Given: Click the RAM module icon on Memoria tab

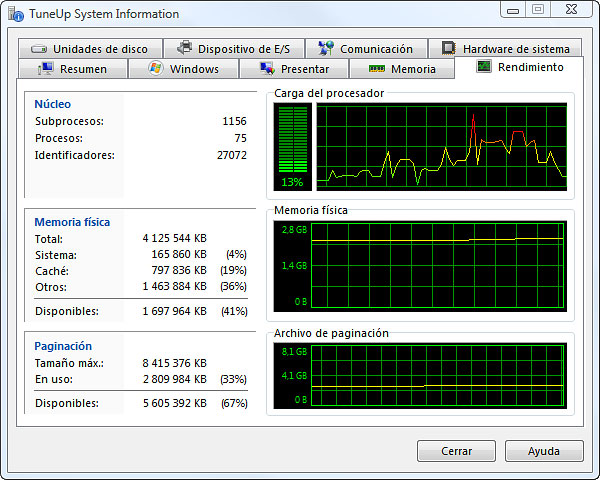Looking at the screenshot, I should tap(377, 69).
